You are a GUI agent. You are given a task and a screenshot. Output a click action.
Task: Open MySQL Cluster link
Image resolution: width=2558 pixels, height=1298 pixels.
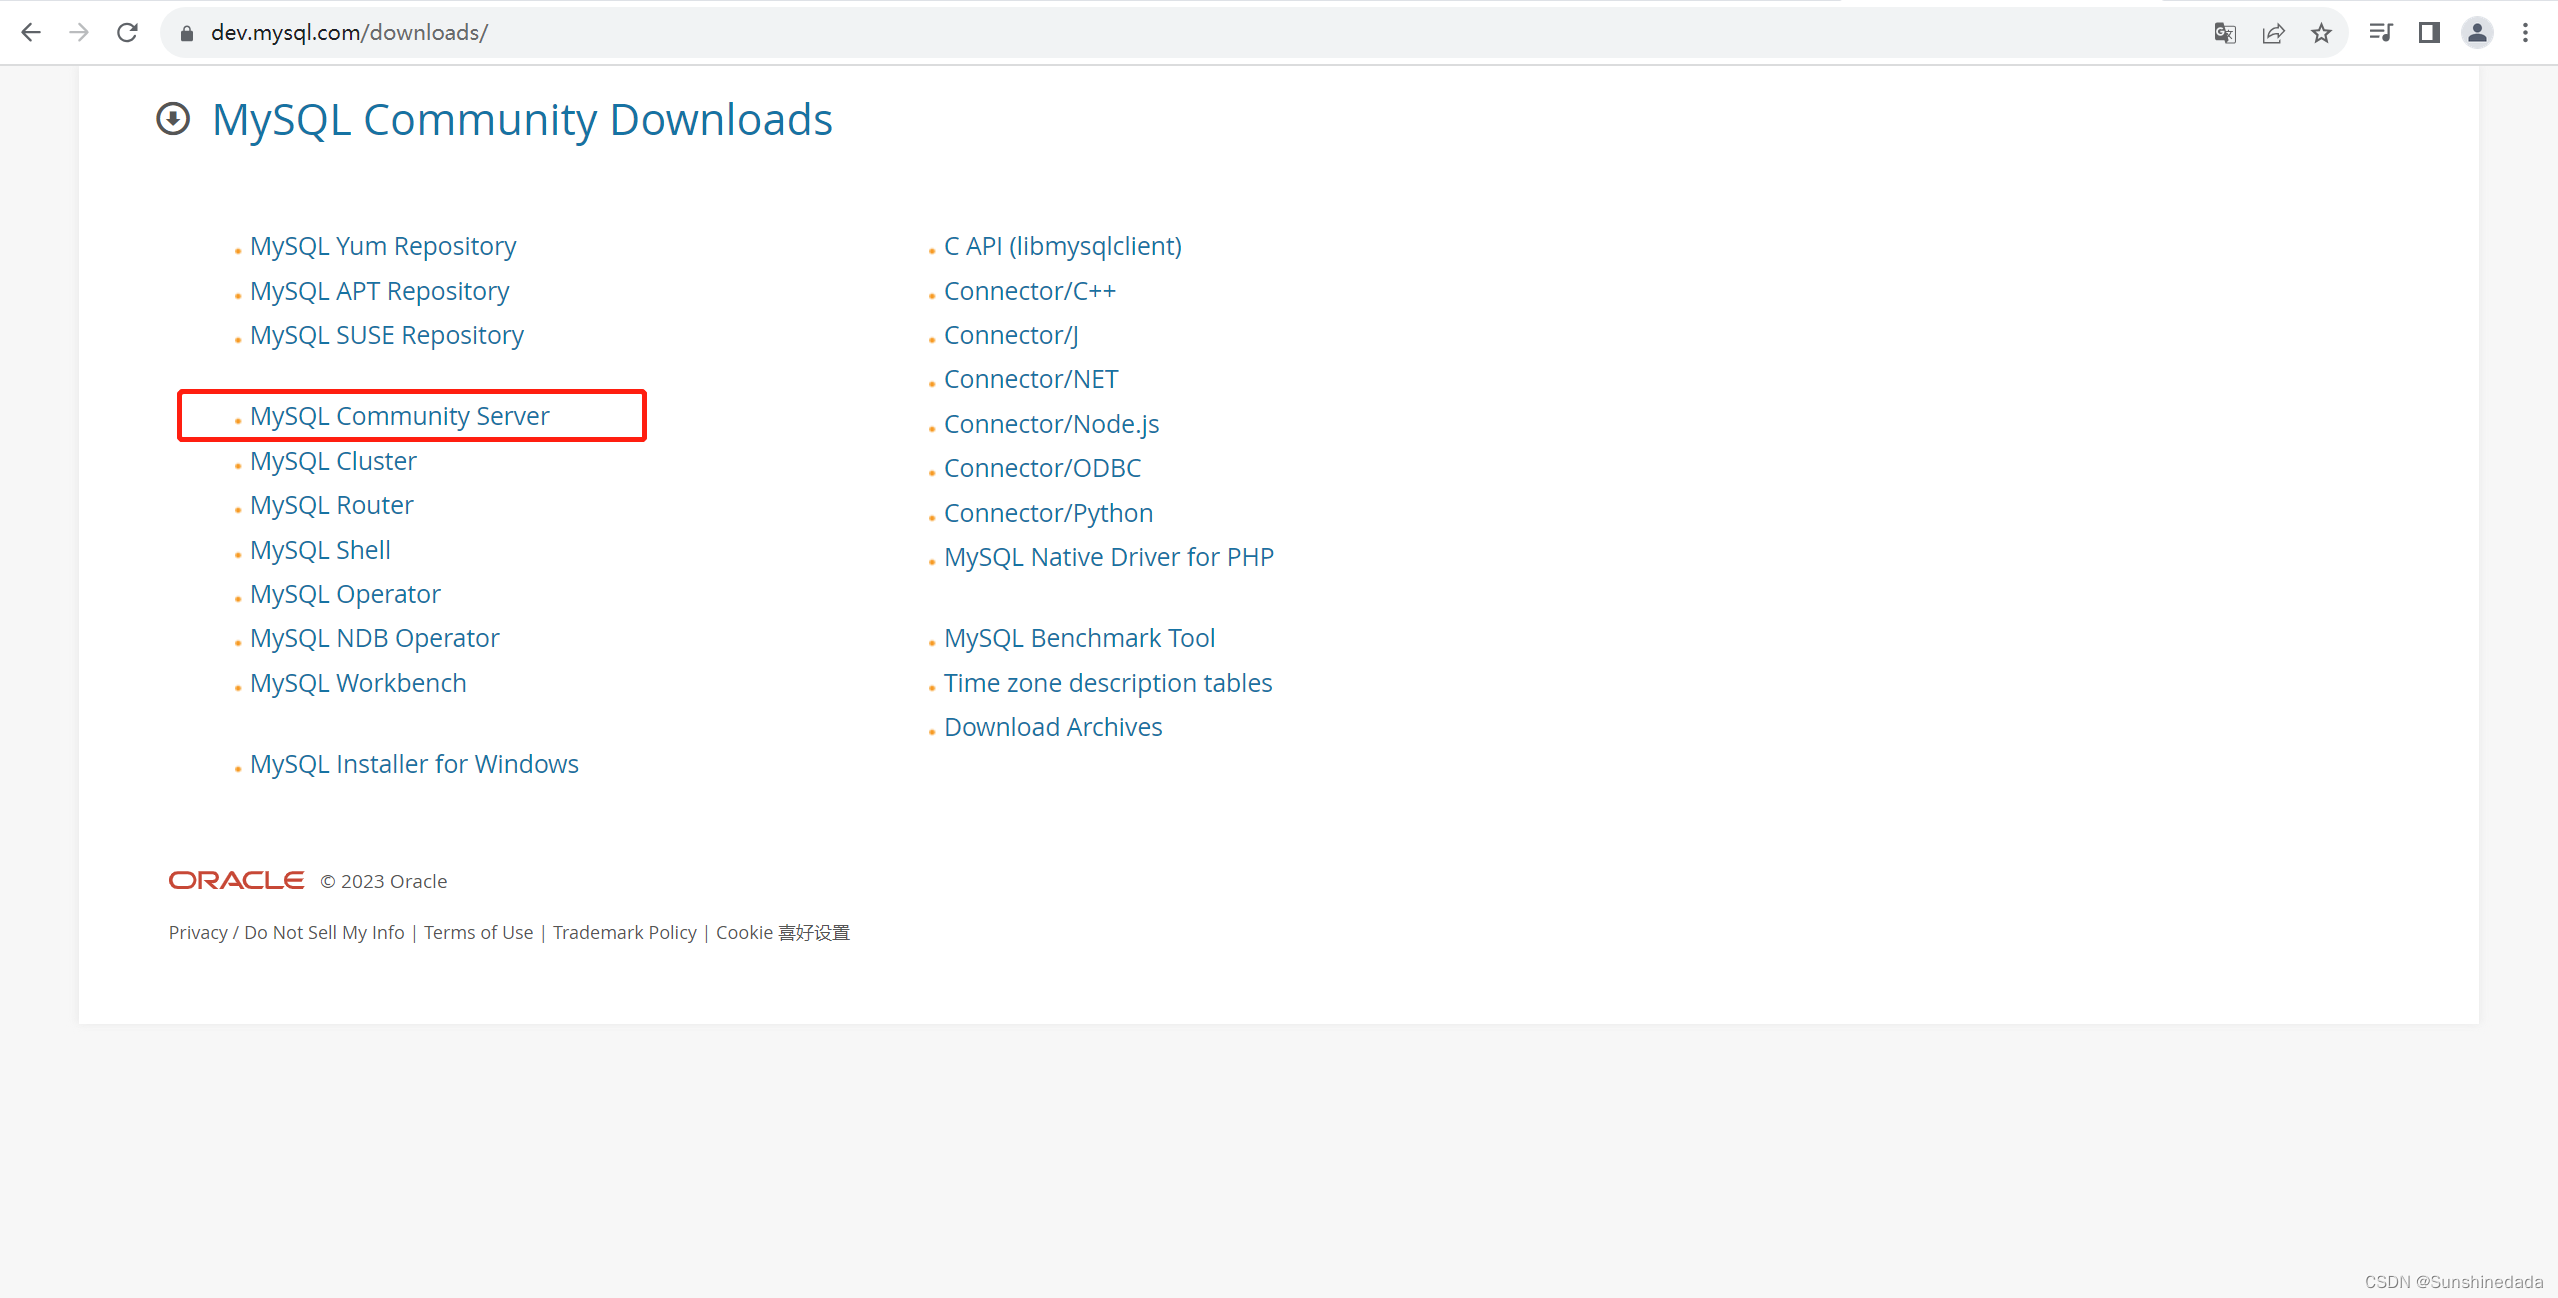point(333,461)
